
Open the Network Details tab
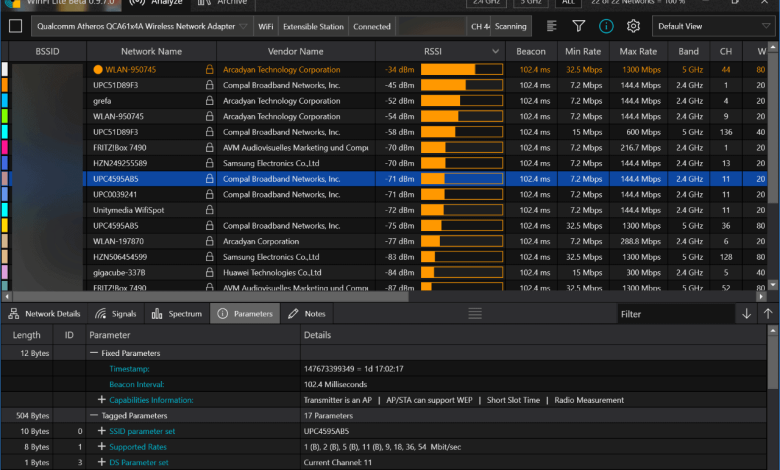[44, 314]
